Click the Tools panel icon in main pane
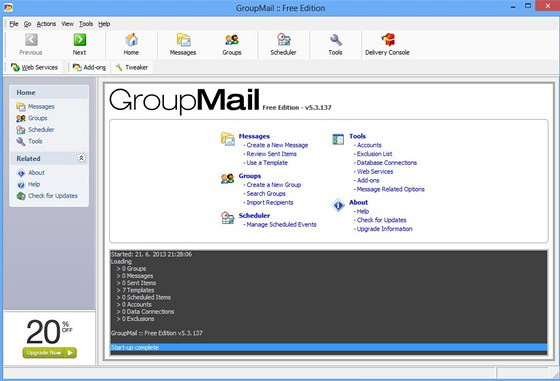The width and height of the screenshot is (560, 381). [x=338, y=139]
